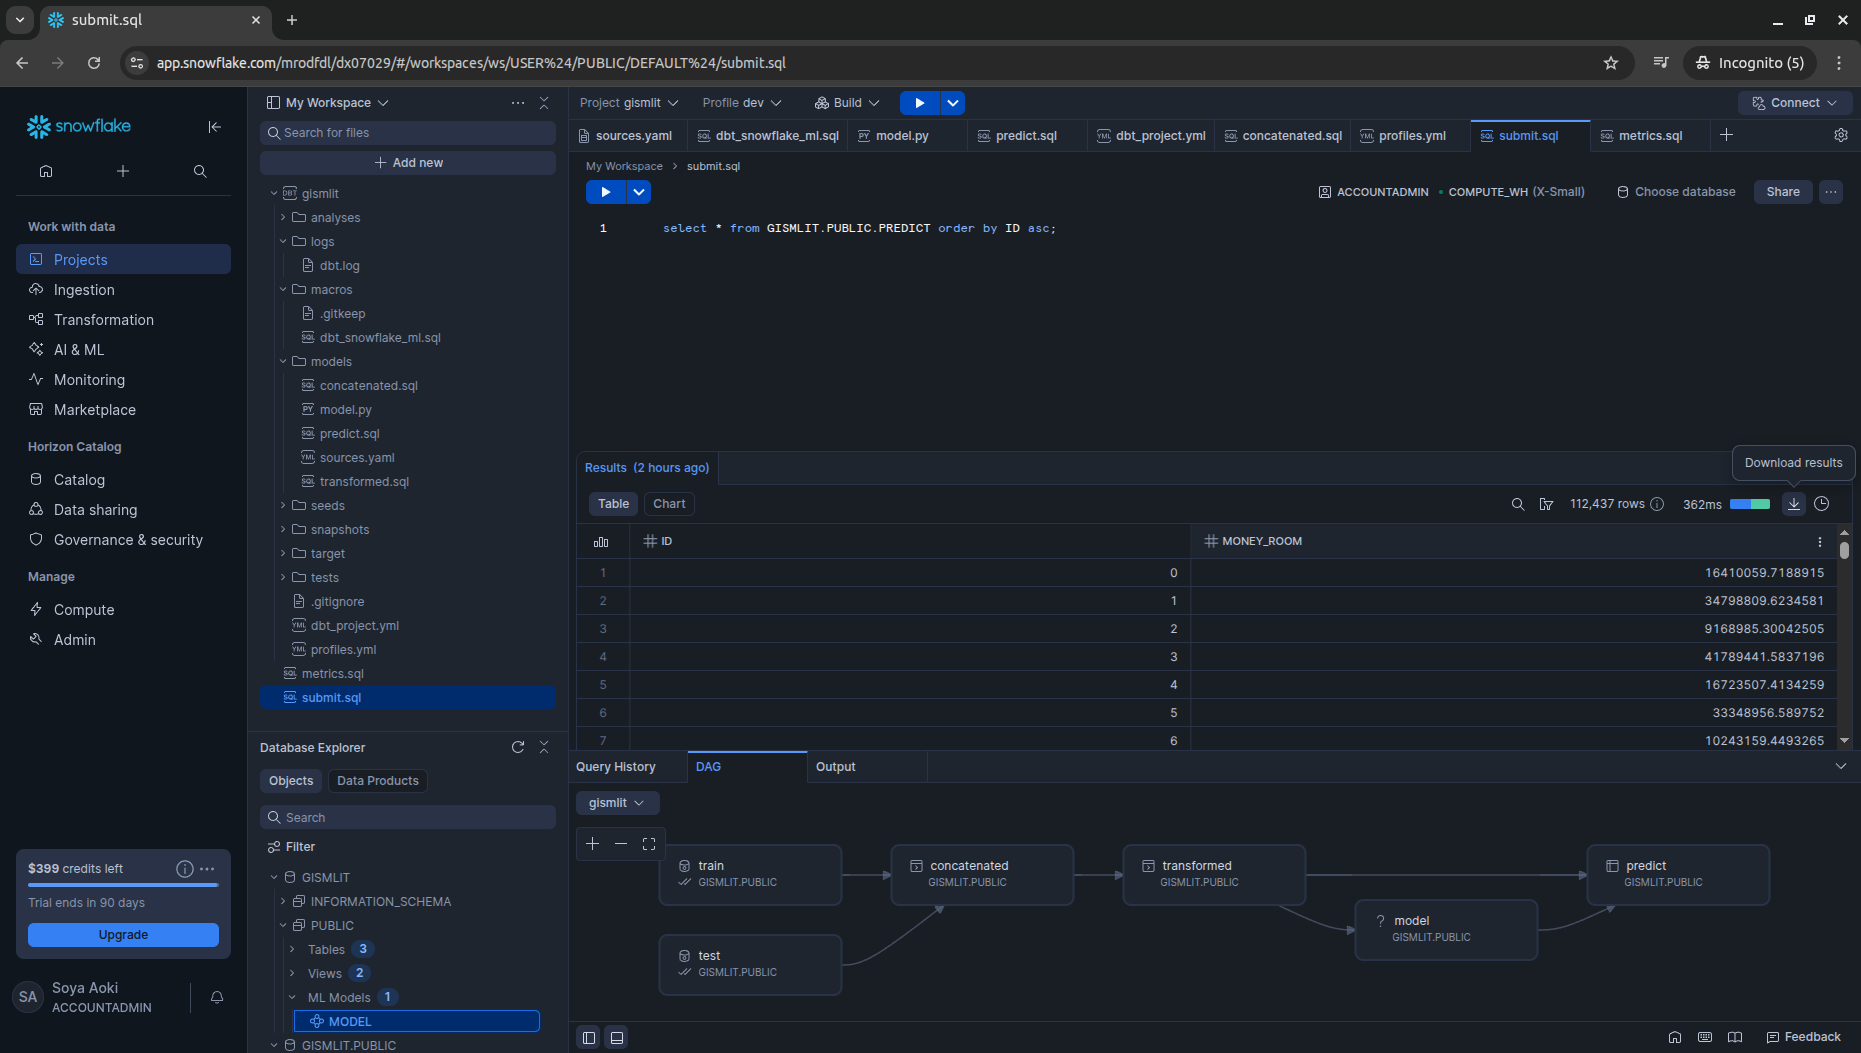
Task: Focus the Search for files field
Action: [408, 133]
